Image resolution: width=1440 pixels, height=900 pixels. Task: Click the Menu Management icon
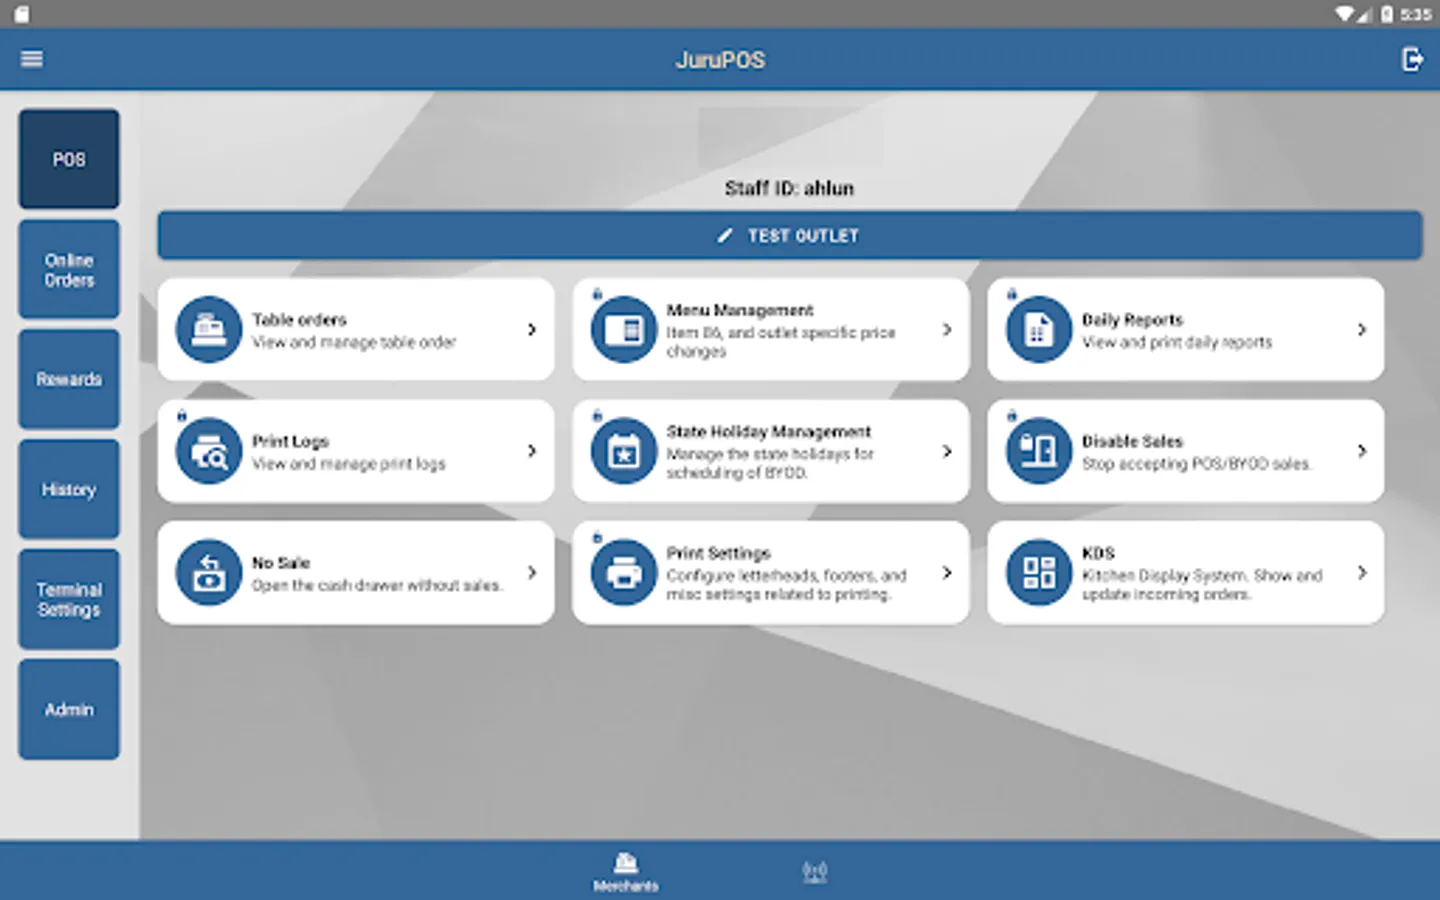(624, 329)
